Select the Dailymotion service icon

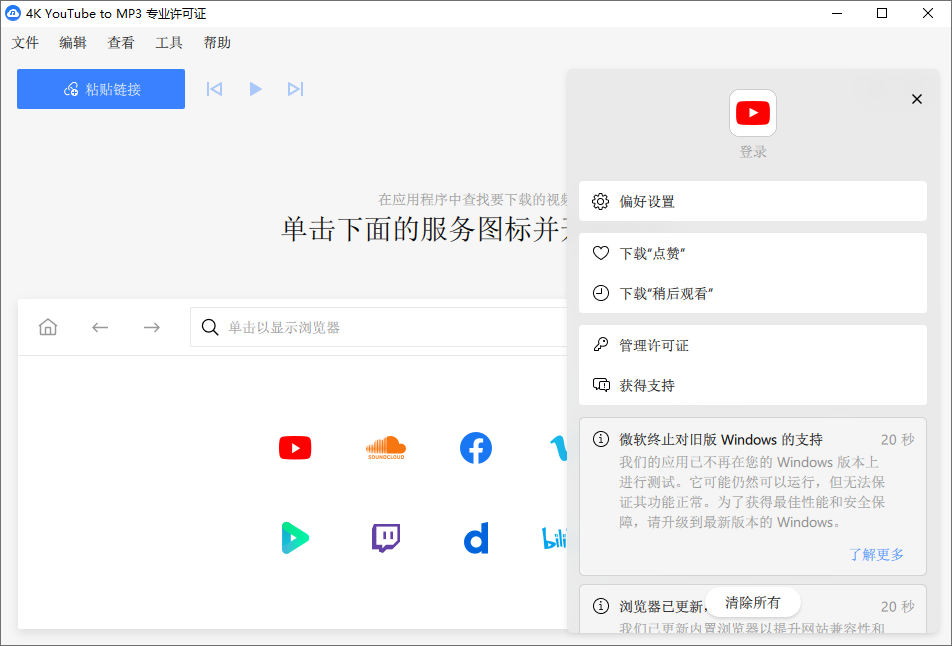coord(475,538)
